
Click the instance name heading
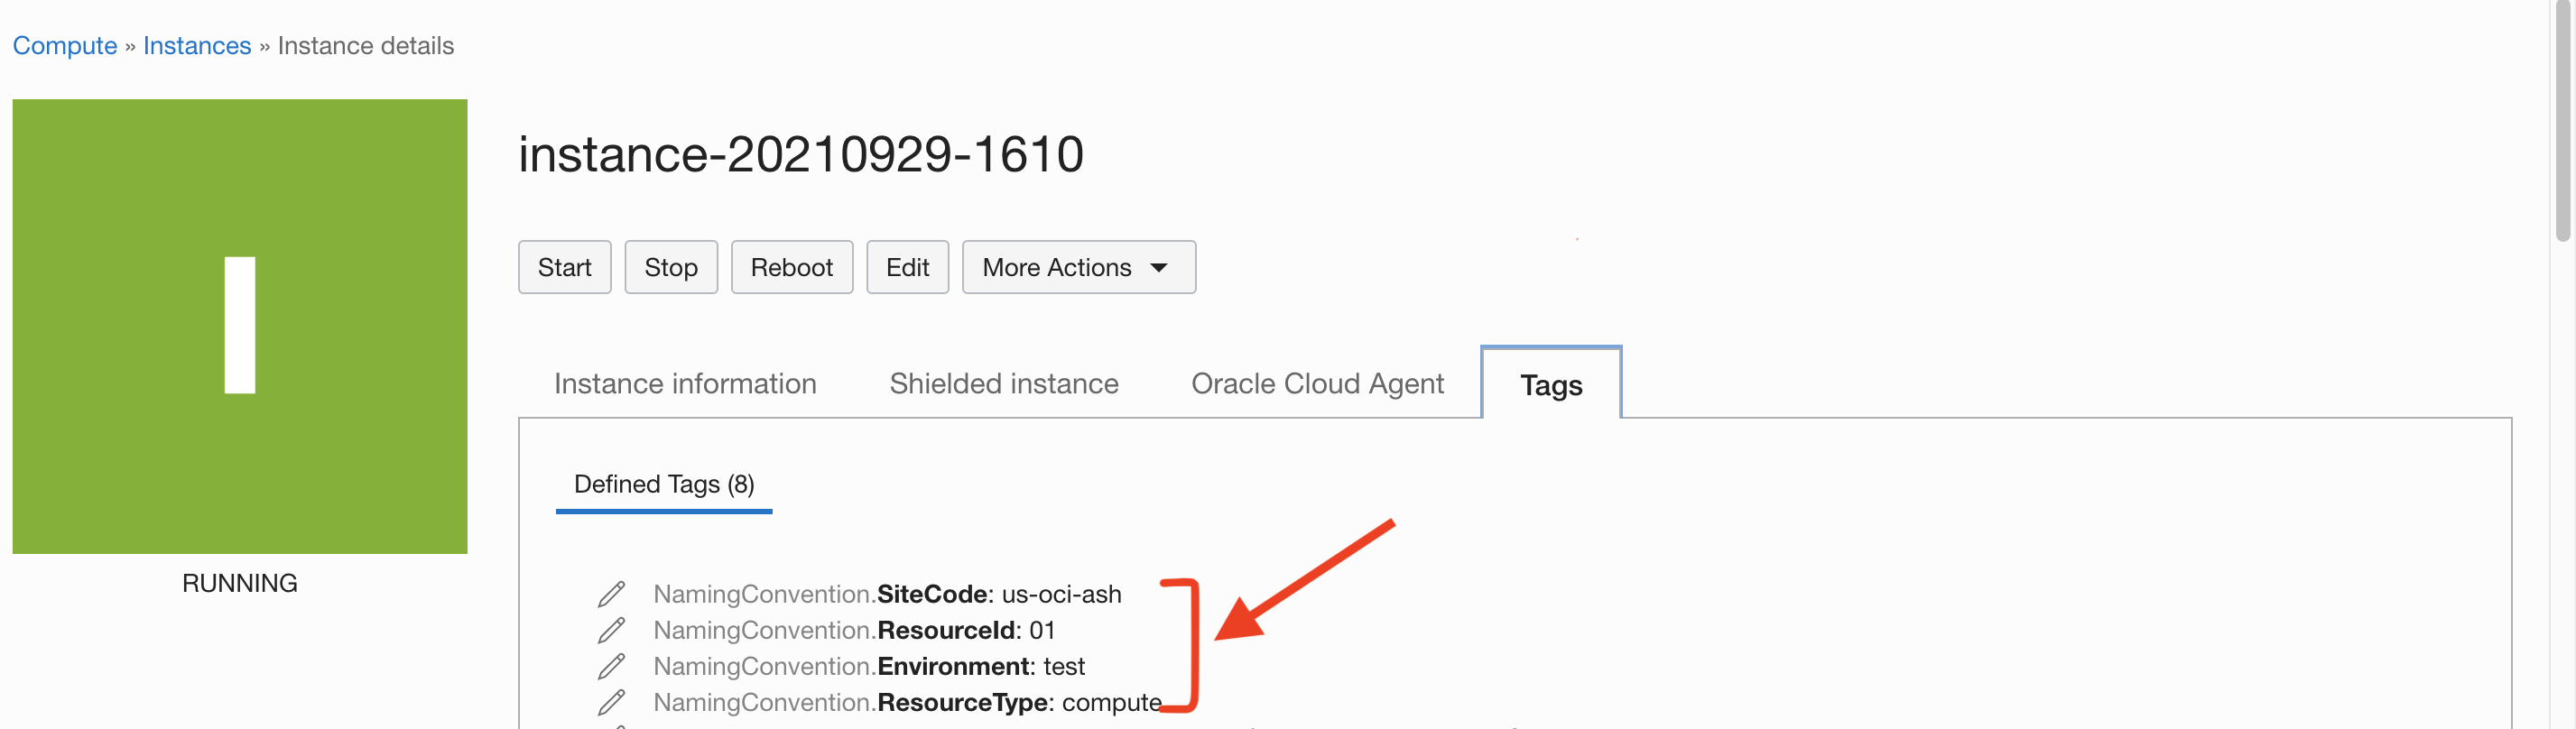800,154
